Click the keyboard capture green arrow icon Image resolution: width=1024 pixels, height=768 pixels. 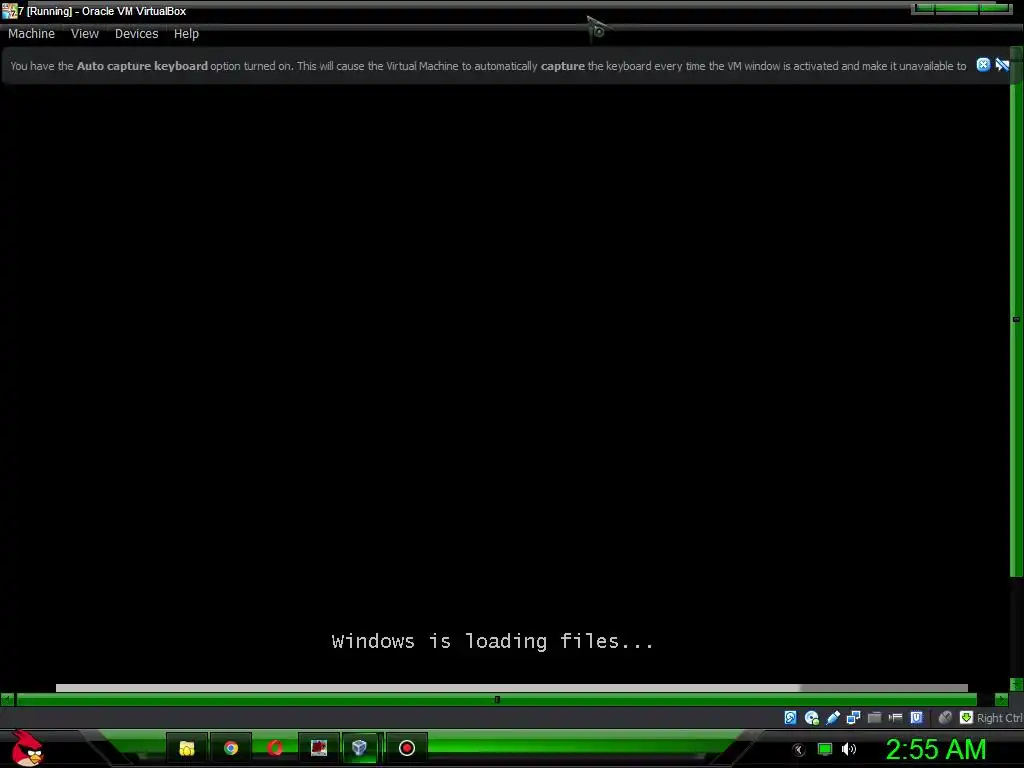967,718
